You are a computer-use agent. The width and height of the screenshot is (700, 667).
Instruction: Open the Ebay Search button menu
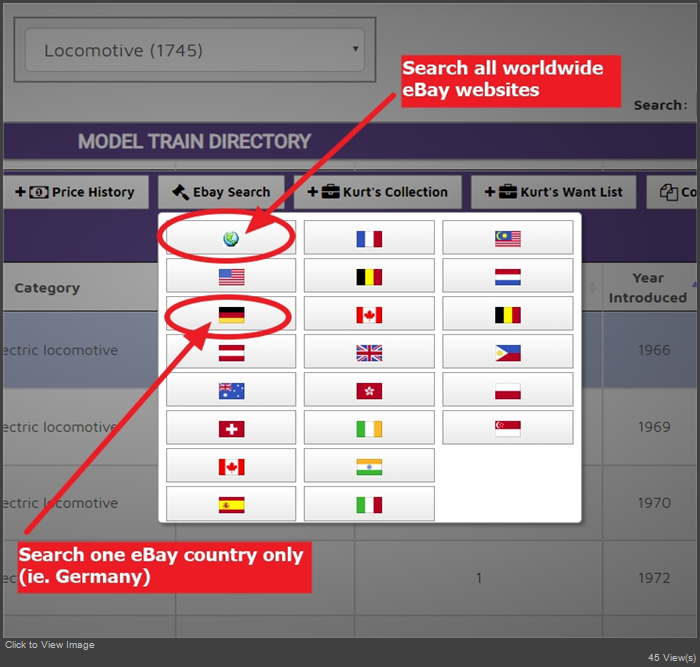click(221, 192)
